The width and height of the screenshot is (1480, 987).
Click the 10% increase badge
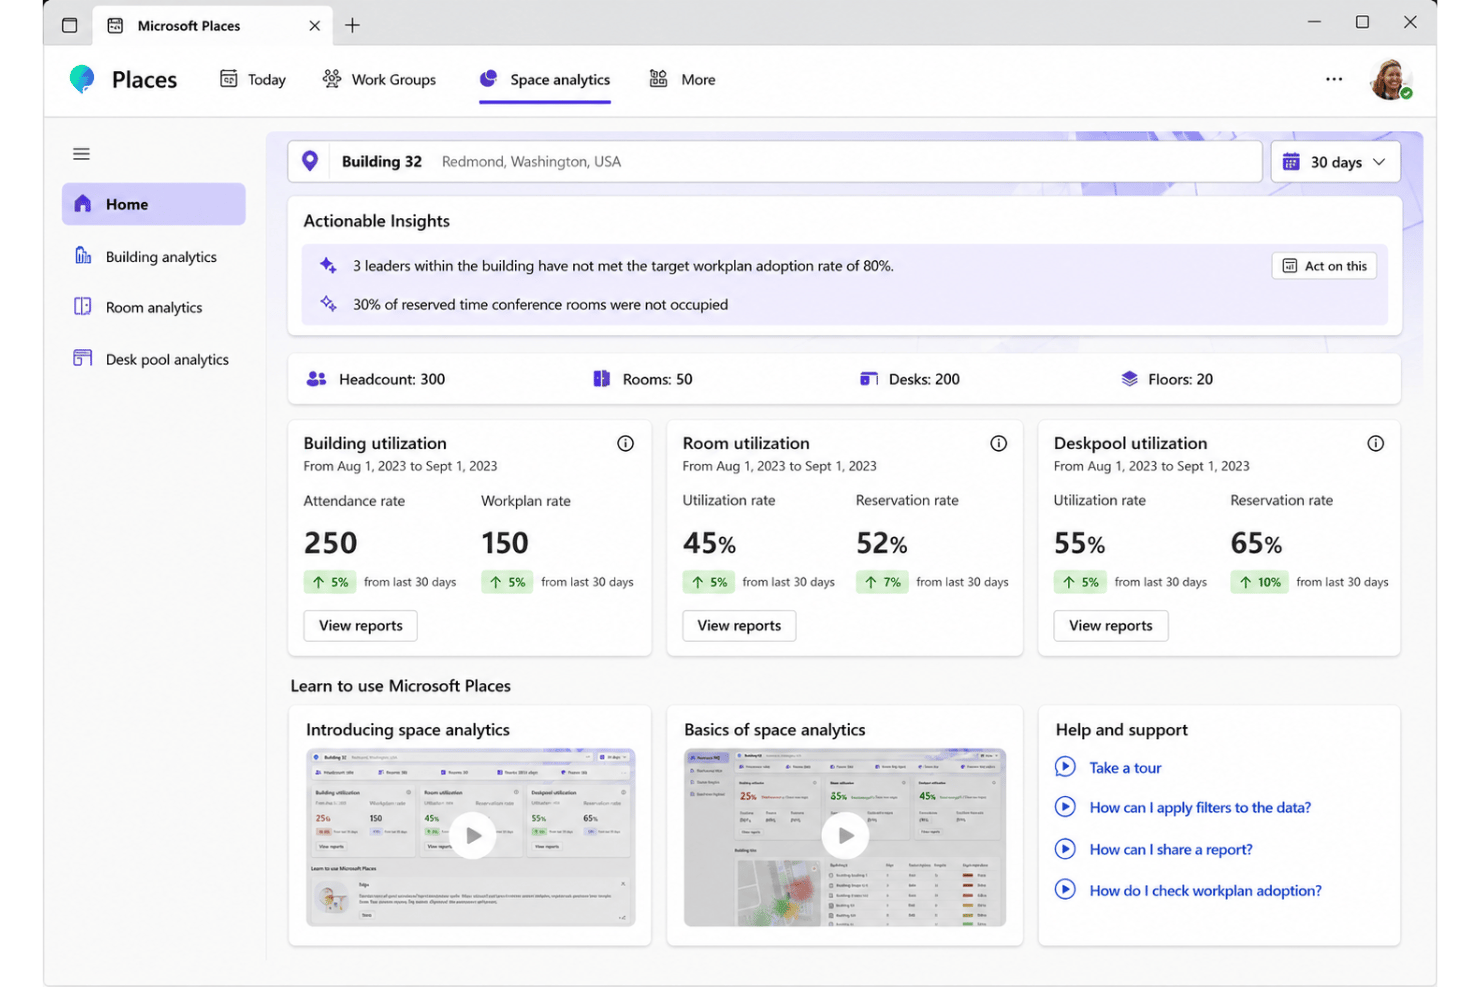click(1259, 582)
